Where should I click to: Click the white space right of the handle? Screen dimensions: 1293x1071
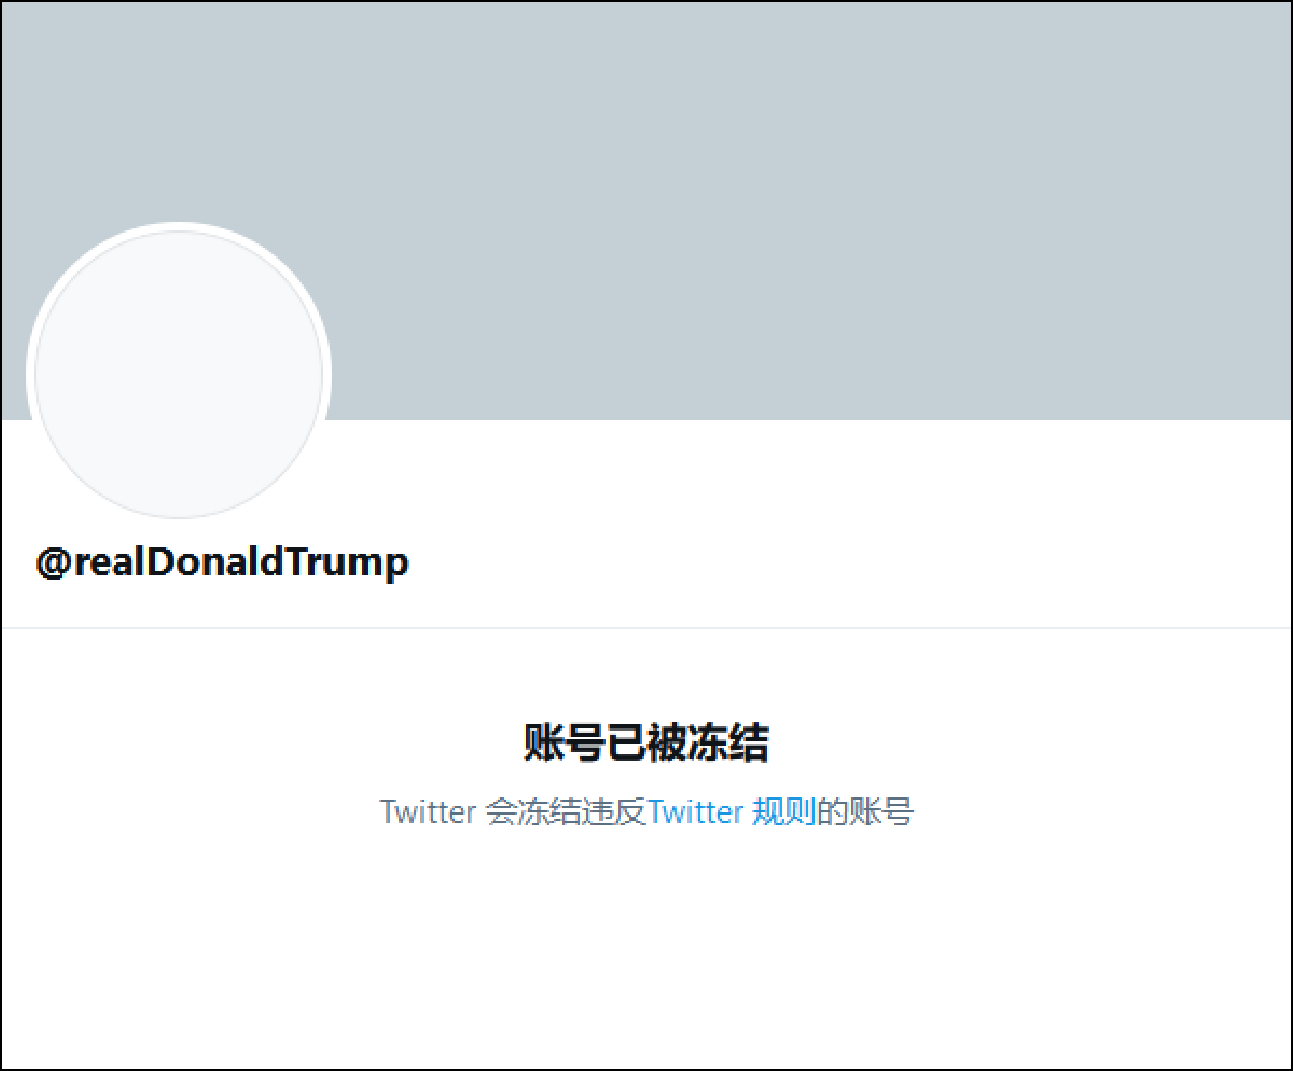tap(850, 563)
